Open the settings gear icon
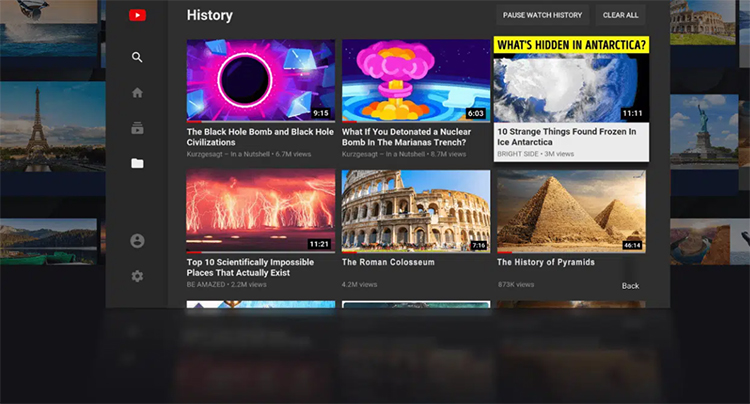Viewport: 750px width, 404px height. click(137, 276)
